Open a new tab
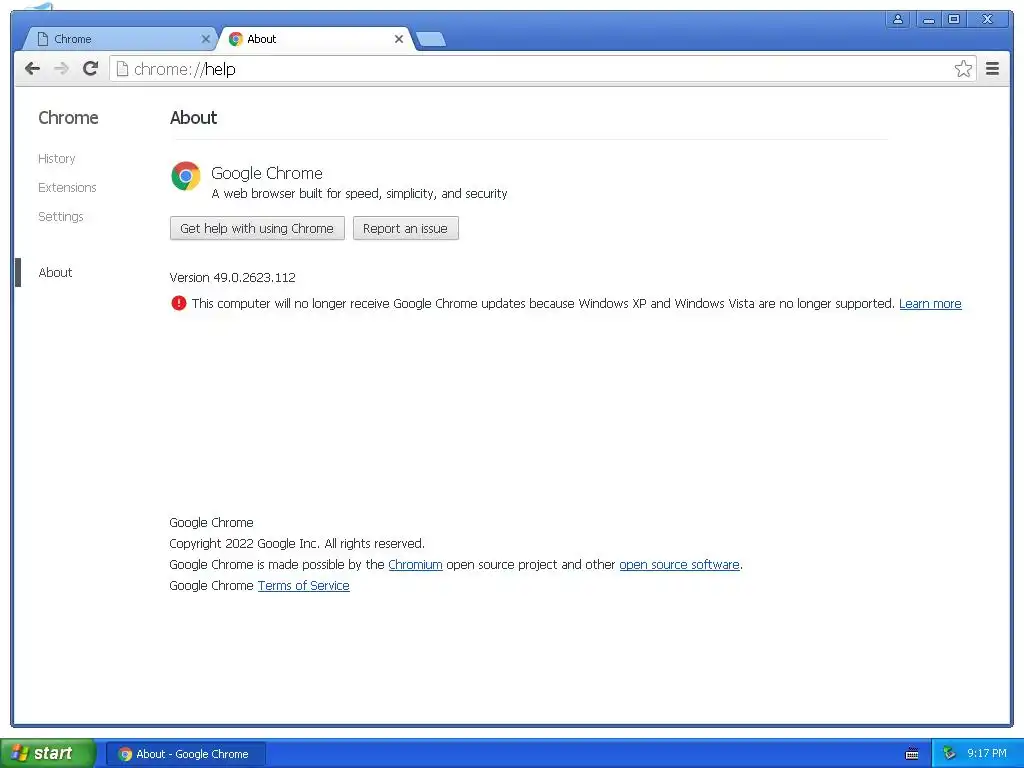Viewport: 1024px width, 768px height. pyautogui.click(x=430, y=40)
